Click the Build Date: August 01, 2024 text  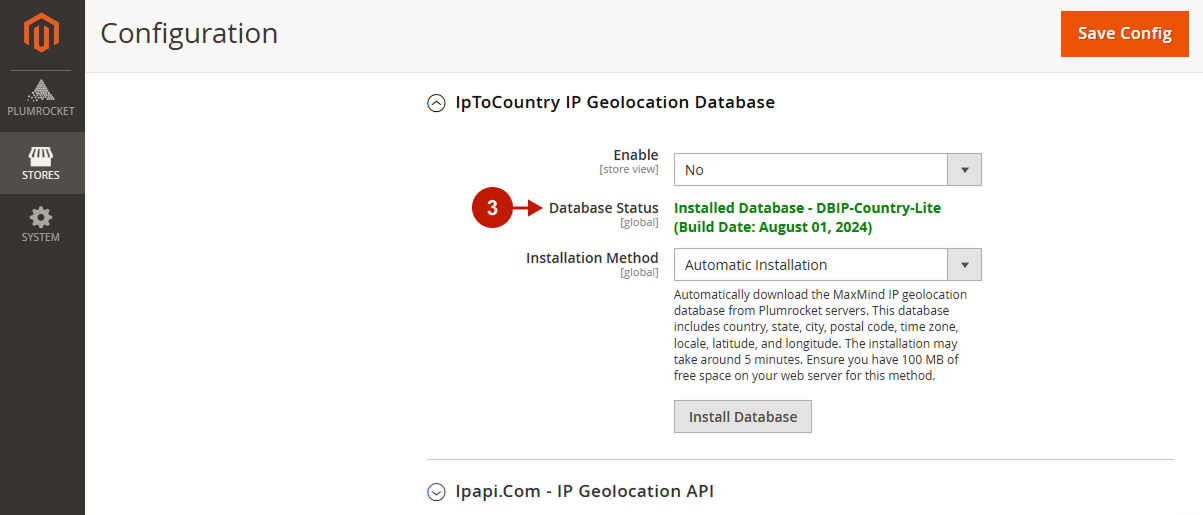pyautogui.click(x=773, y=227)
